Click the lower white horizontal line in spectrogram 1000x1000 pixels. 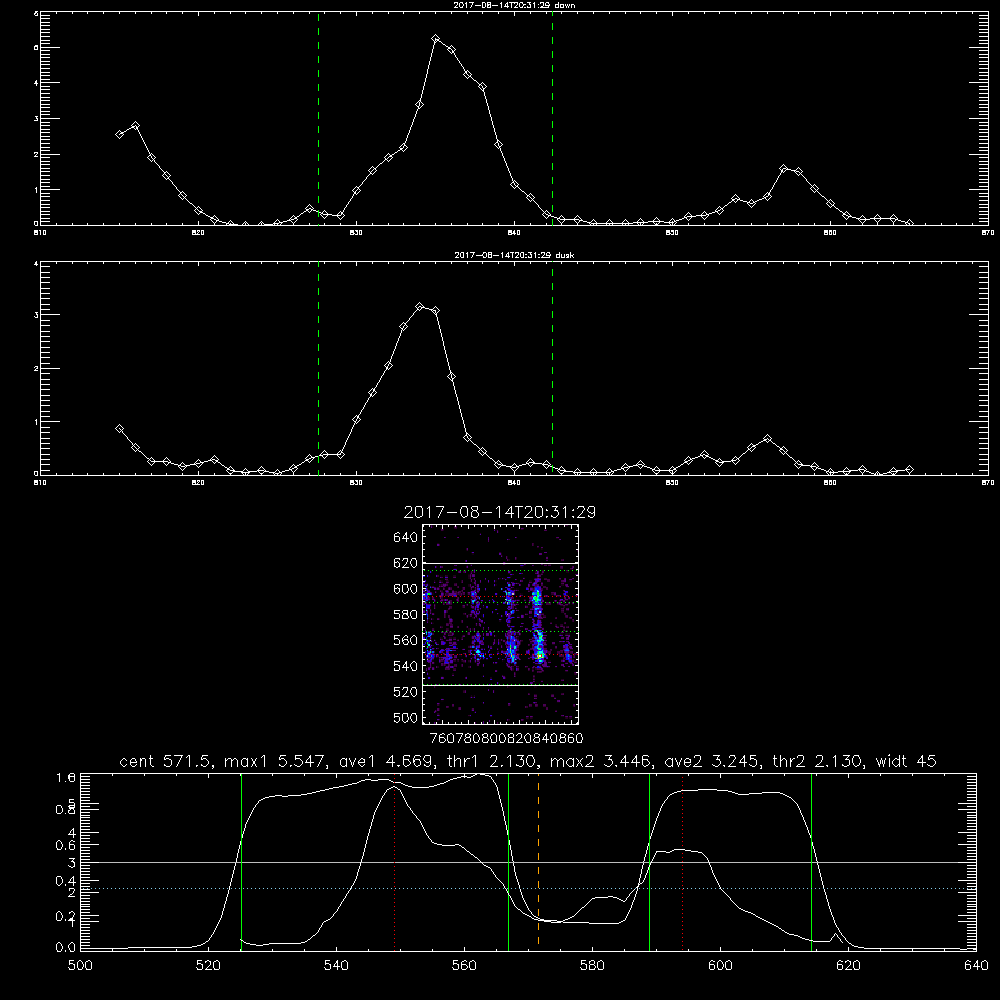point(500,686)
